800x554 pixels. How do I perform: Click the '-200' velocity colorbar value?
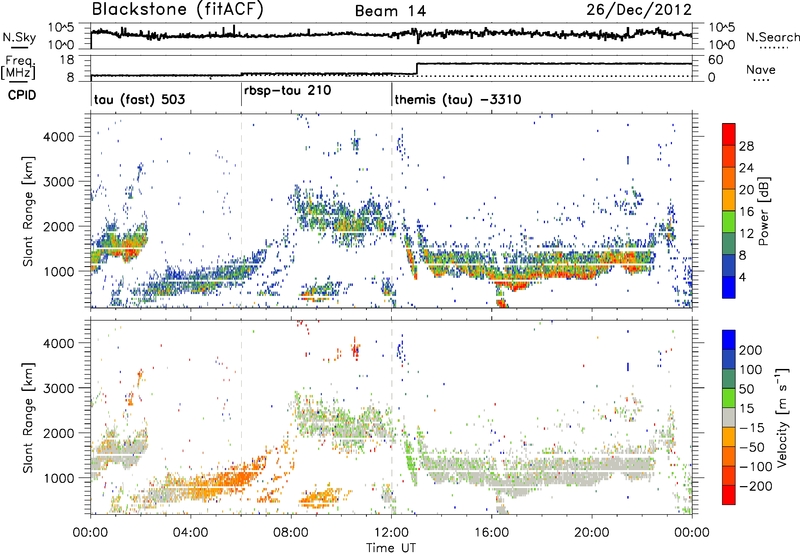(x=755, y=486)
